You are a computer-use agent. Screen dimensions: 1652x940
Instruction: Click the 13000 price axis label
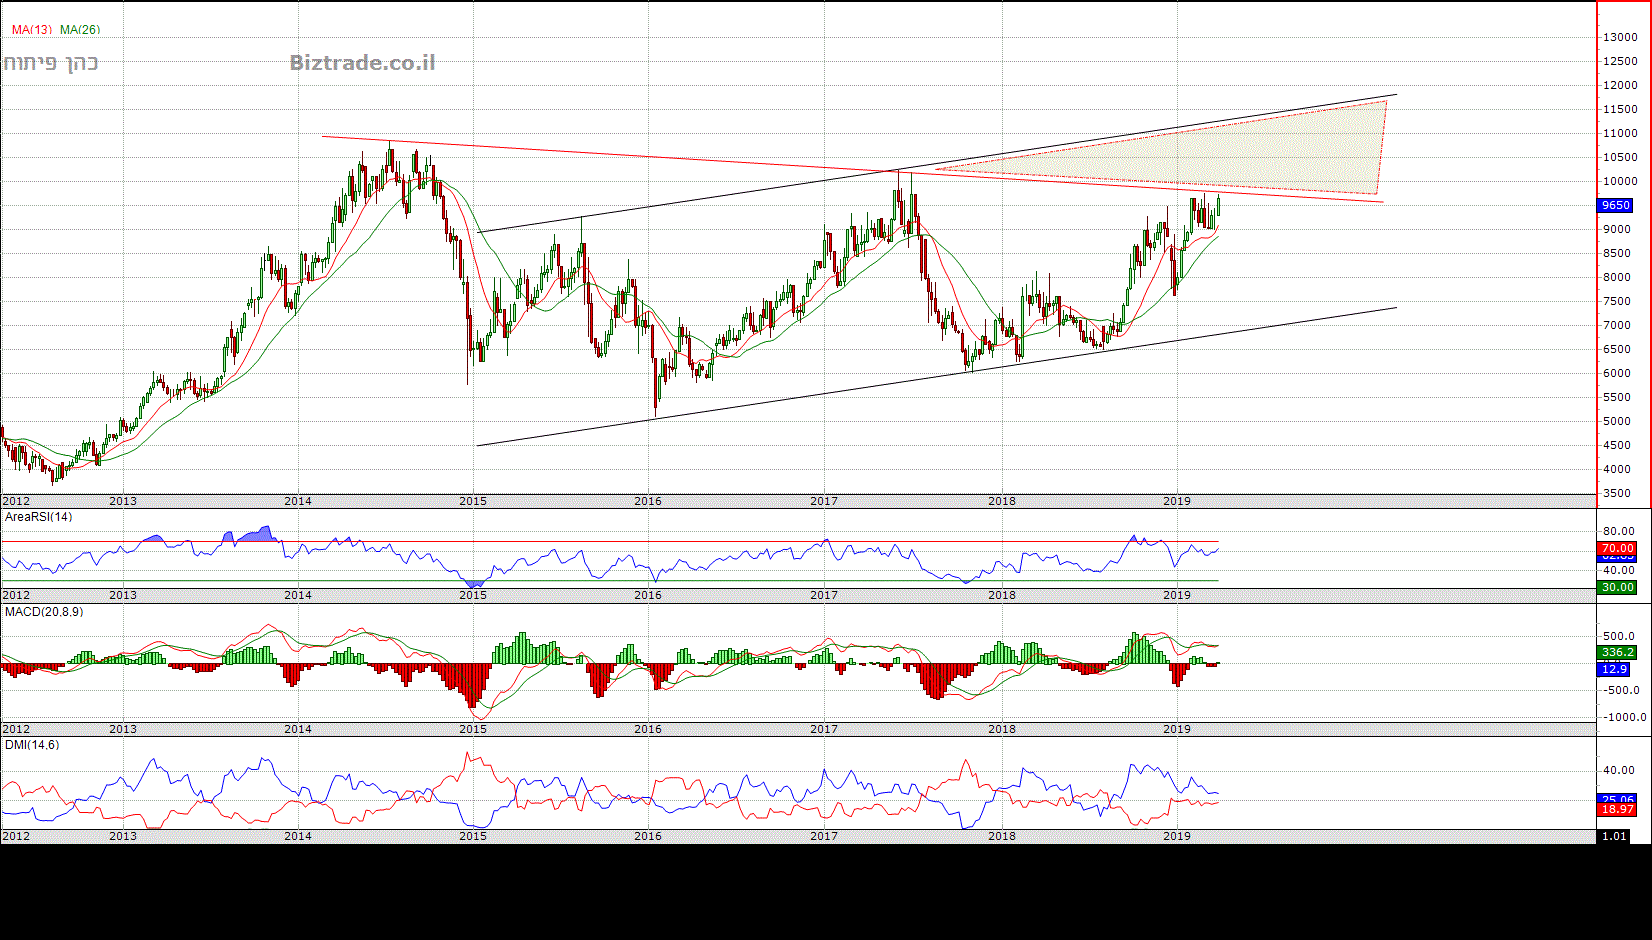pos(1620,37)
